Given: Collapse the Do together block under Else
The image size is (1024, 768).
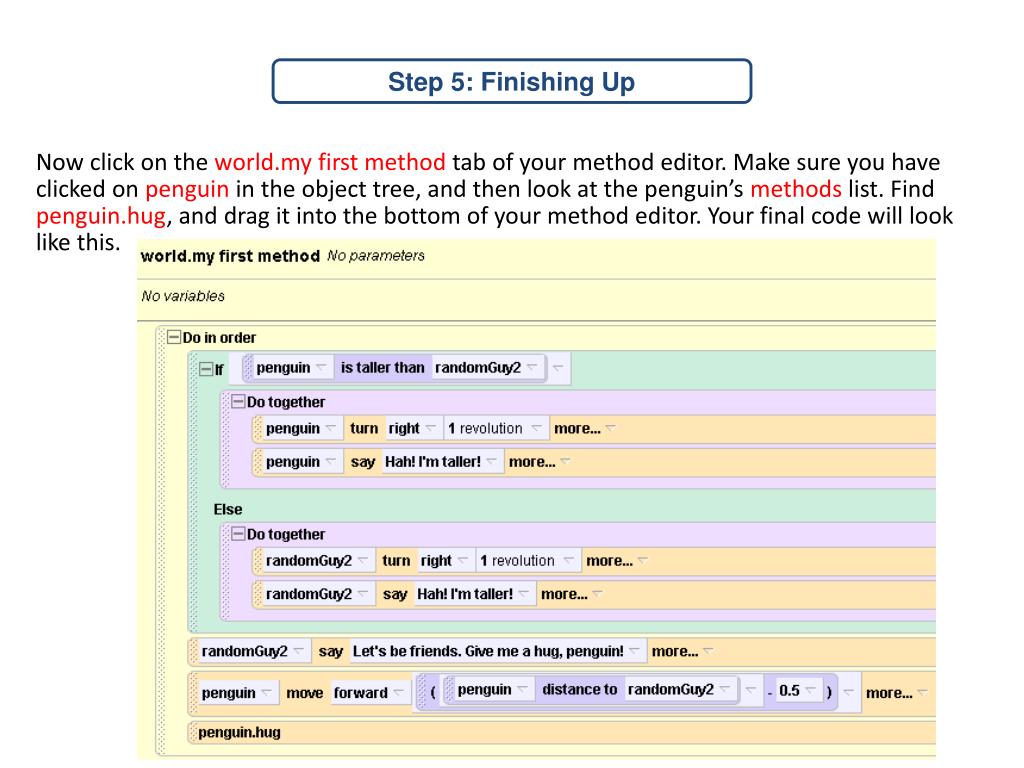Looking at the screenshot, I should [x=238, y=534].
